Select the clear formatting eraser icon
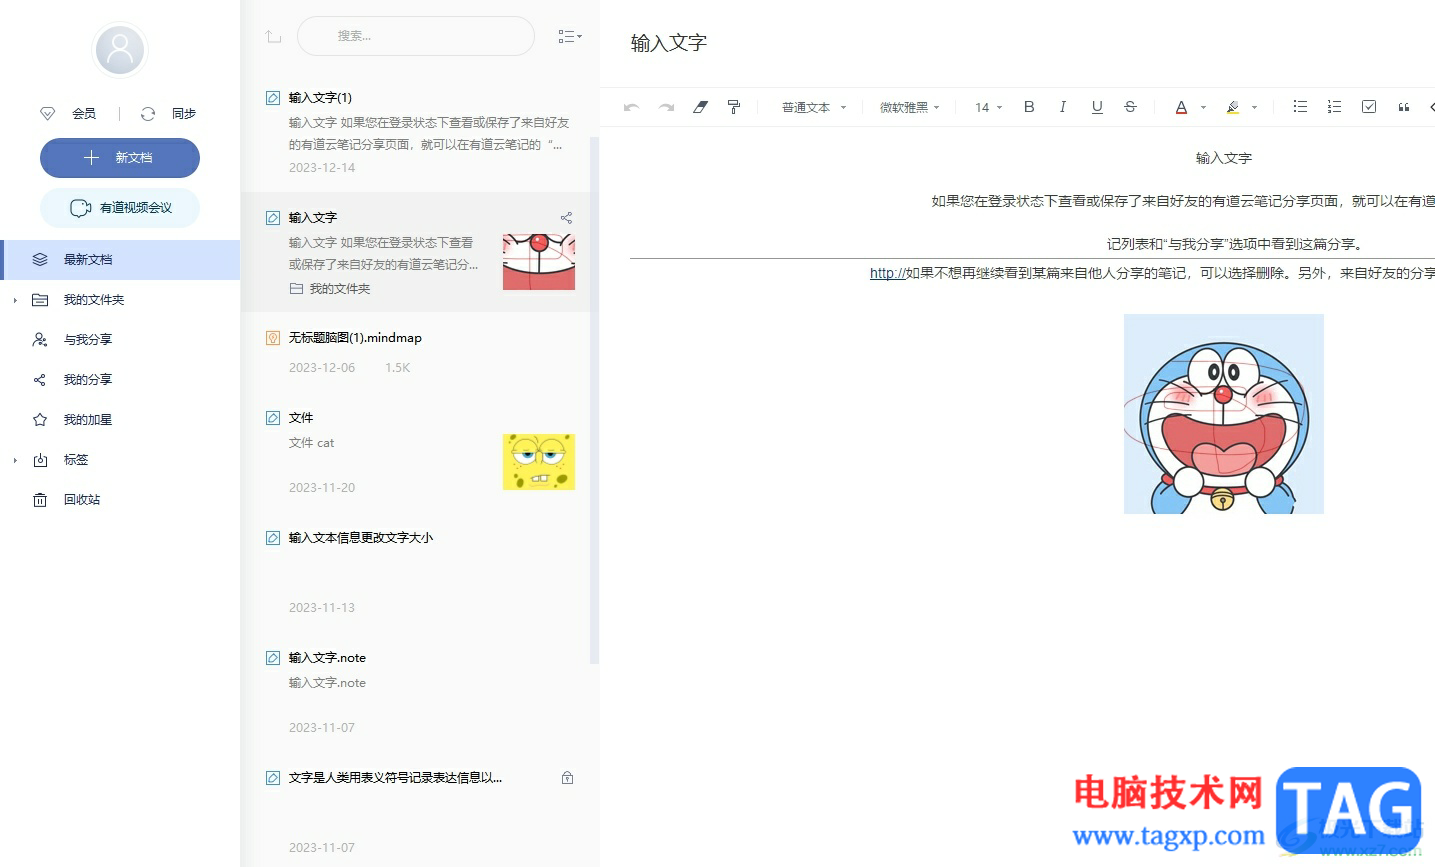Screen dimensions: 1435x867 point(700,107)
